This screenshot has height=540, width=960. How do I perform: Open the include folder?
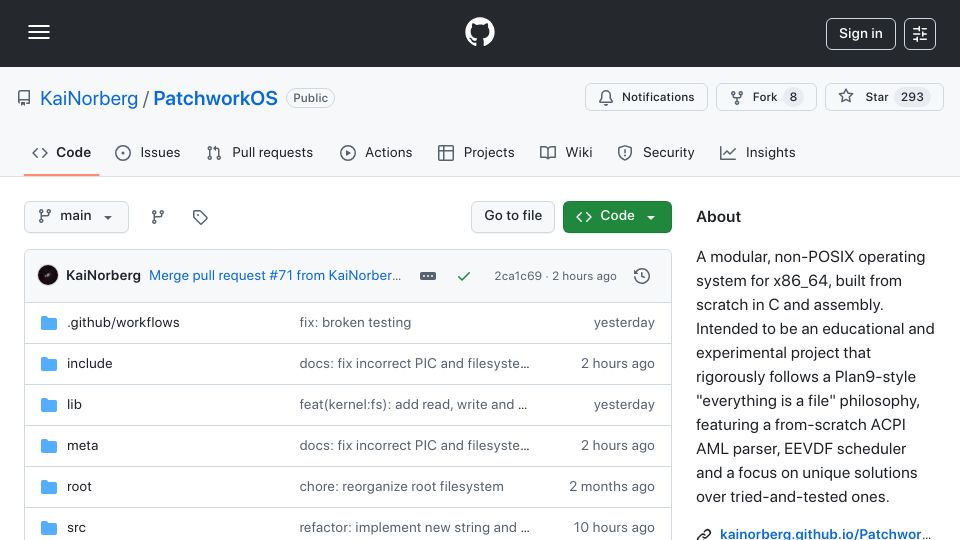89,364
